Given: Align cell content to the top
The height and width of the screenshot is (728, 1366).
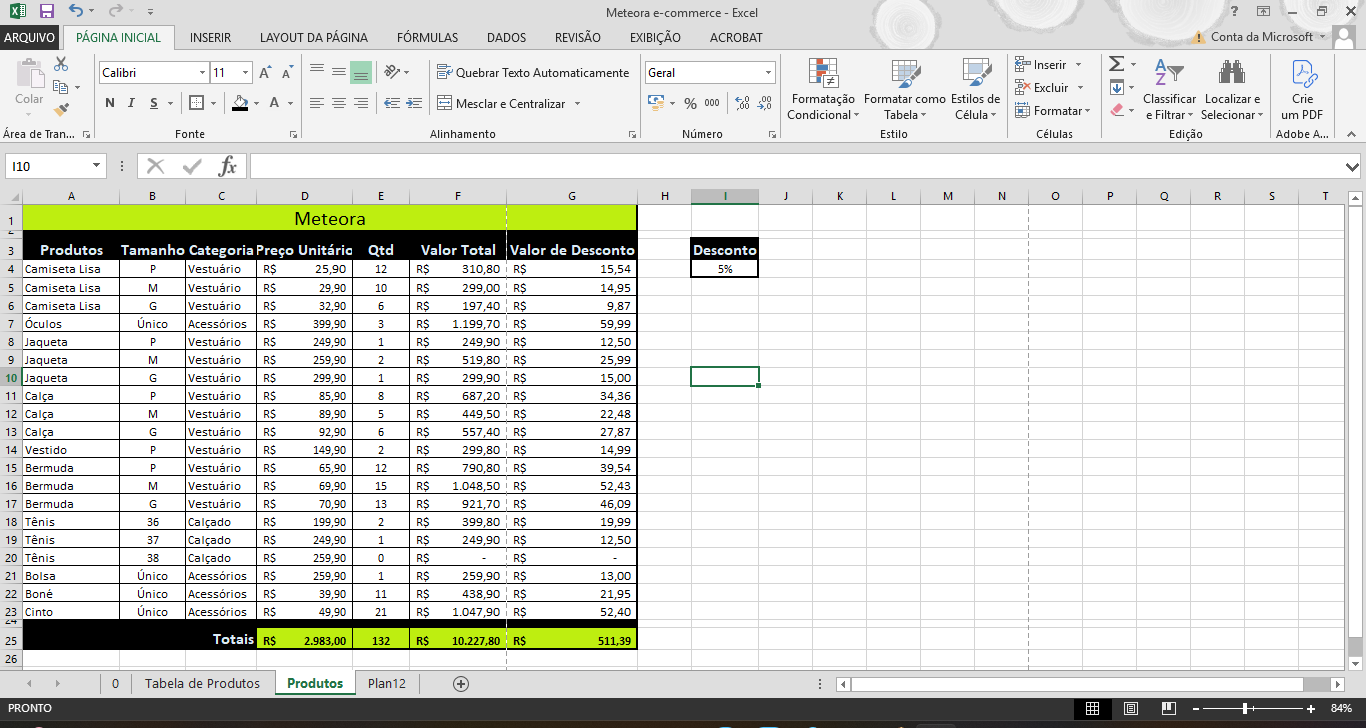Looking at the screenshot, I should coord(317,72).
